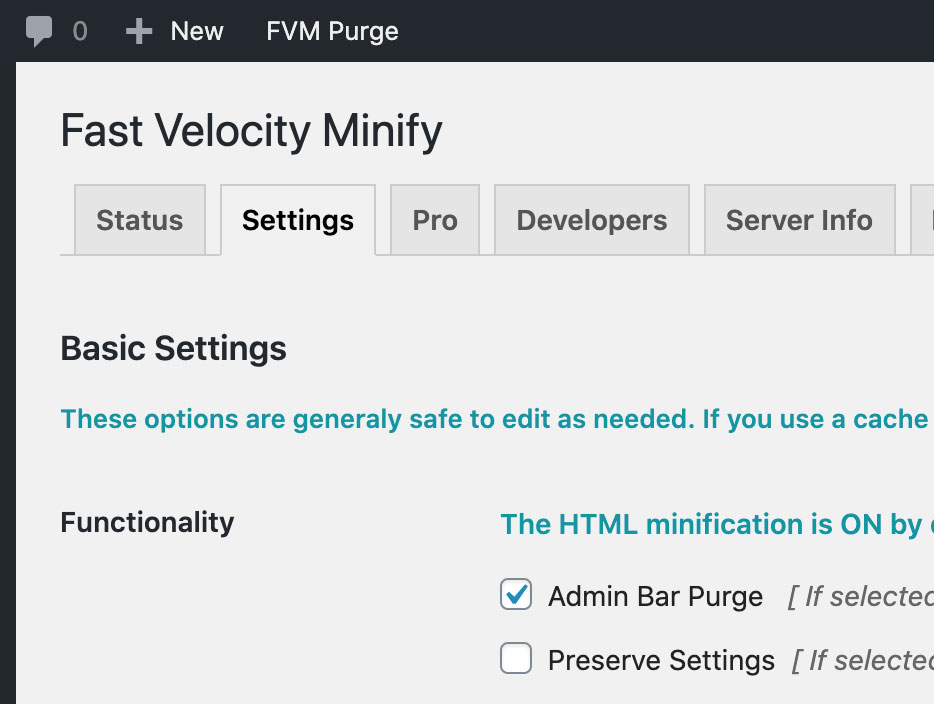The image size is (934, 704).
Task: Select the Settings tab
Action: click(x=298, y=220)
